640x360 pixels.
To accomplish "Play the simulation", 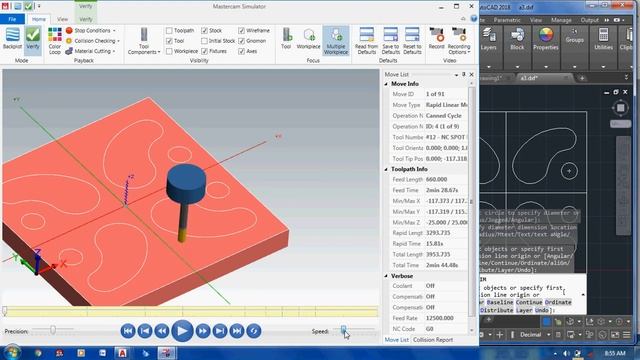I will coord(182,331).
